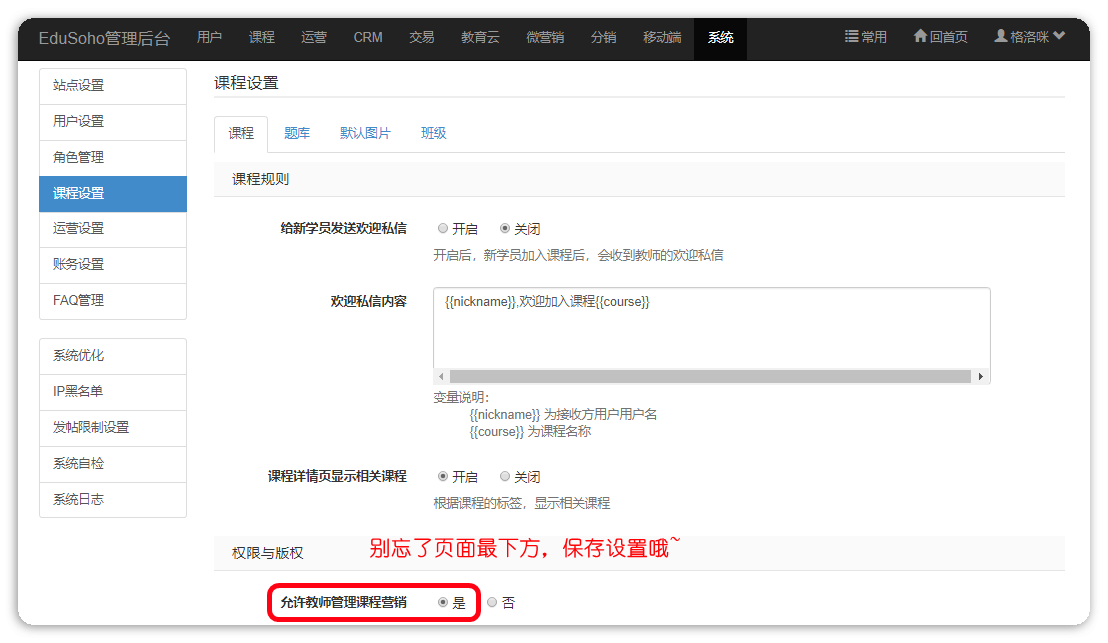The width and height of the screenshot is (1108, 643).
Task: Choose 否 for teacher course marketing
Action: coord(492,602)
